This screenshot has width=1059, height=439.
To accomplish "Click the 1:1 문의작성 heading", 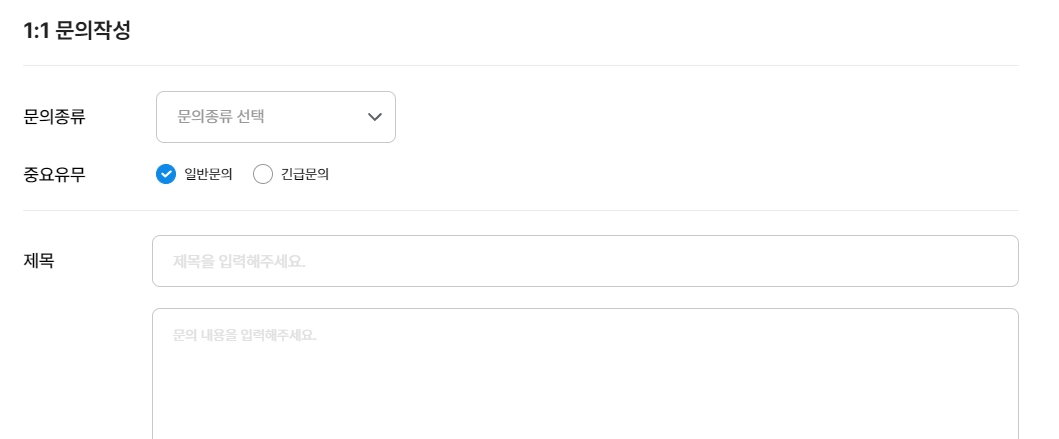I will (x=77, y=30).
